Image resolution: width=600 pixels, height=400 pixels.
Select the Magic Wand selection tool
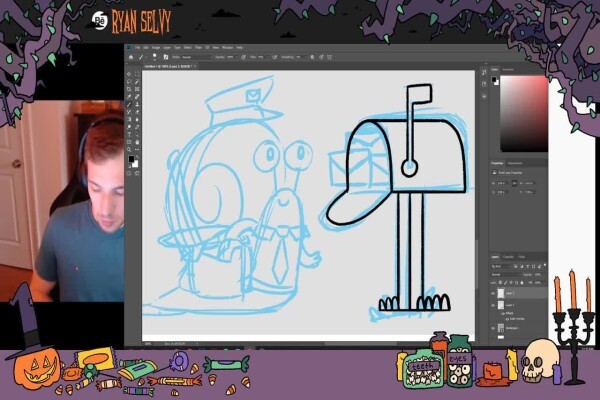(x=137, y=82)
